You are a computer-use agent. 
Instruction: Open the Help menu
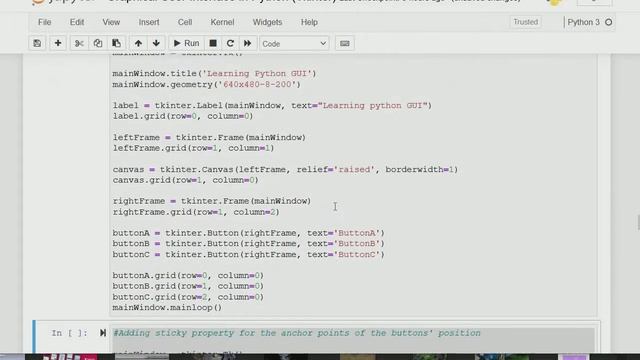point(309,22)
